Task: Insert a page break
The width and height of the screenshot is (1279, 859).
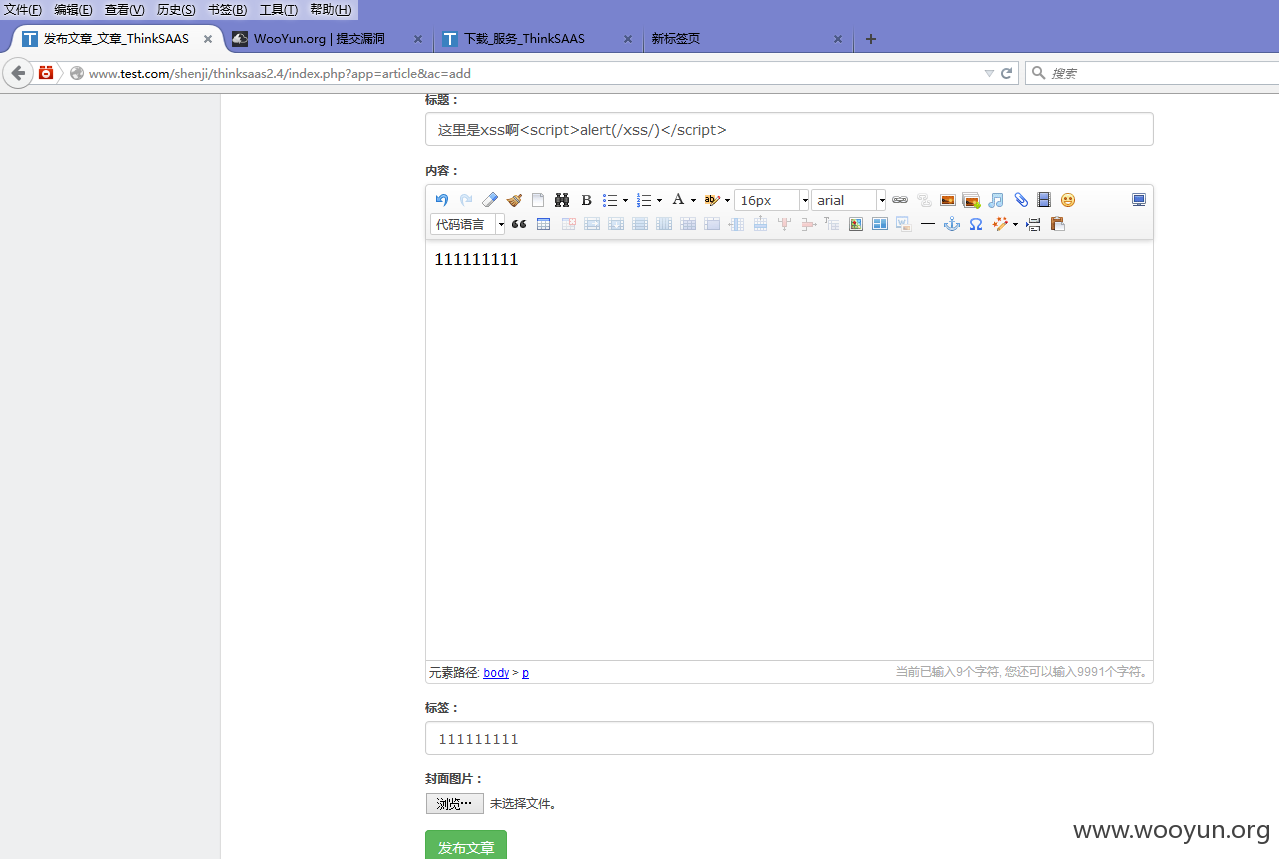Action: pos(1034,224)
